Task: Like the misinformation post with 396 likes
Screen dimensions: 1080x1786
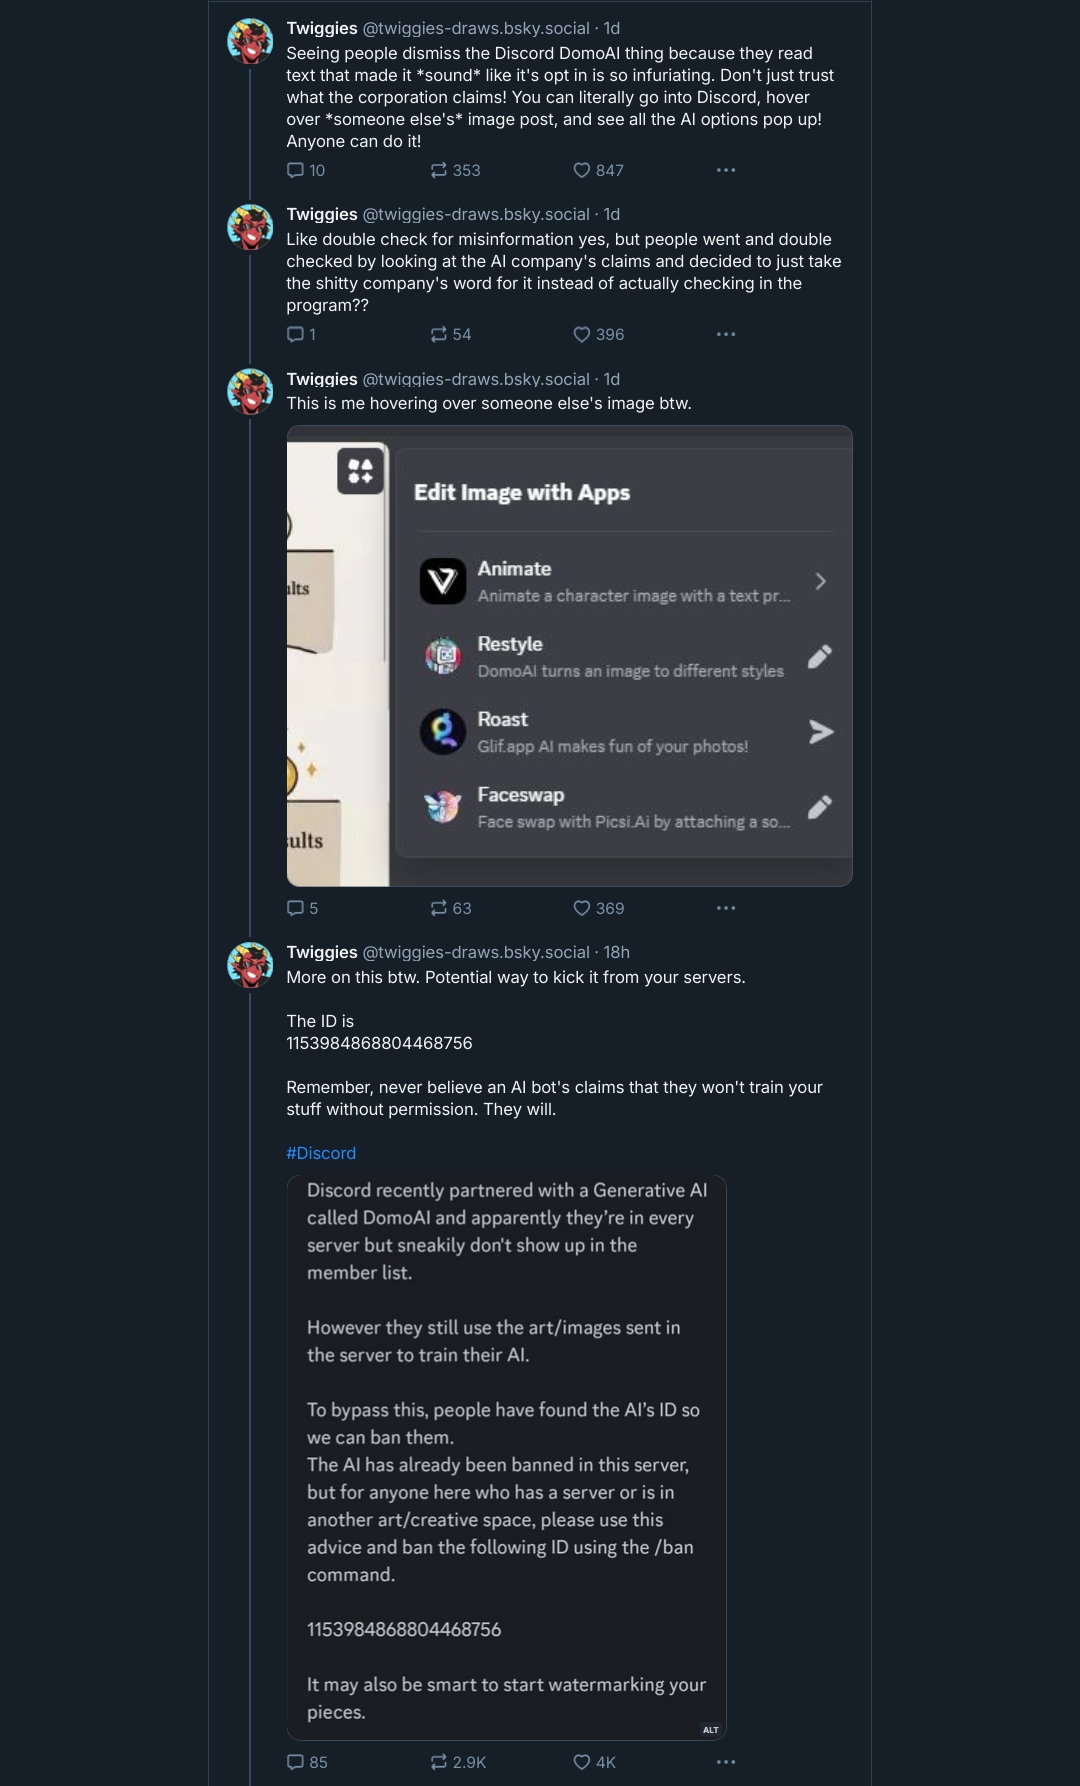Action: (598, 334)
